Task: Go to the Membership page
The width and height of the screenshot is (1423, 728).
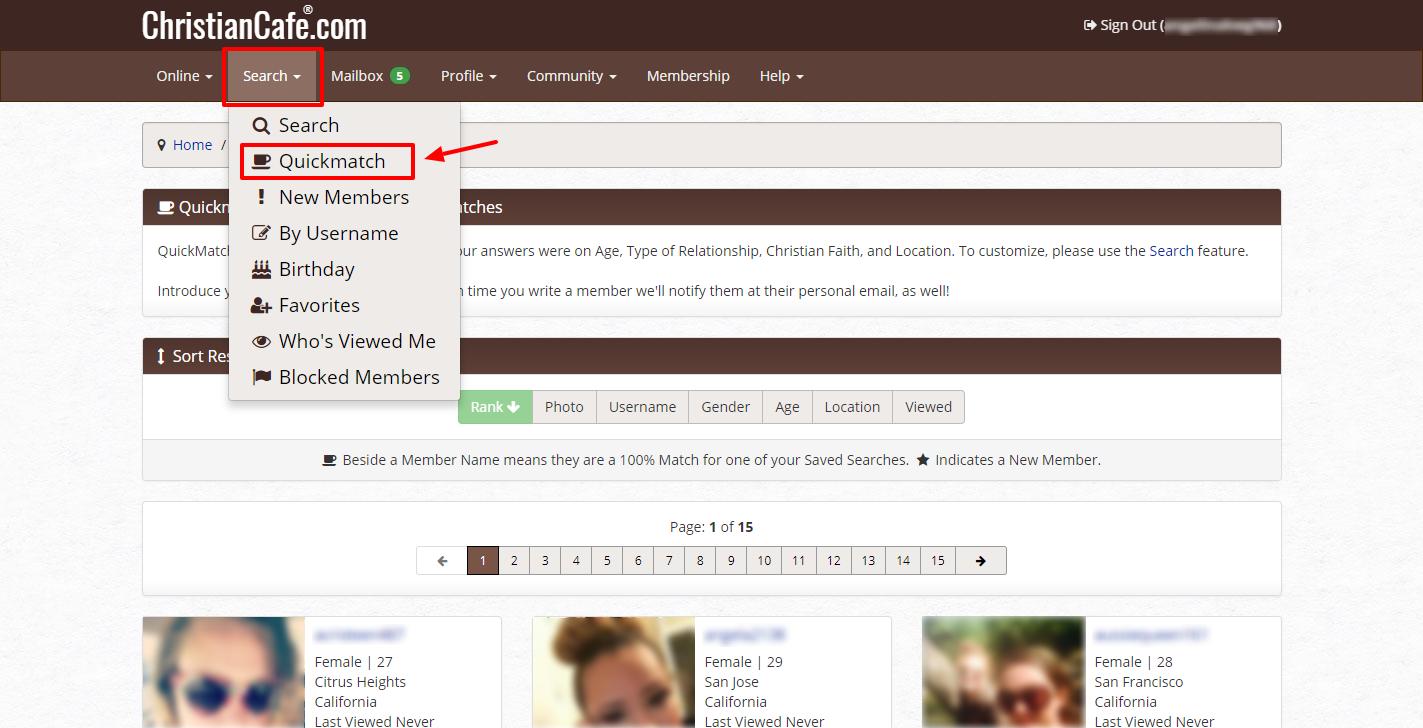Action: coord(688,76)
